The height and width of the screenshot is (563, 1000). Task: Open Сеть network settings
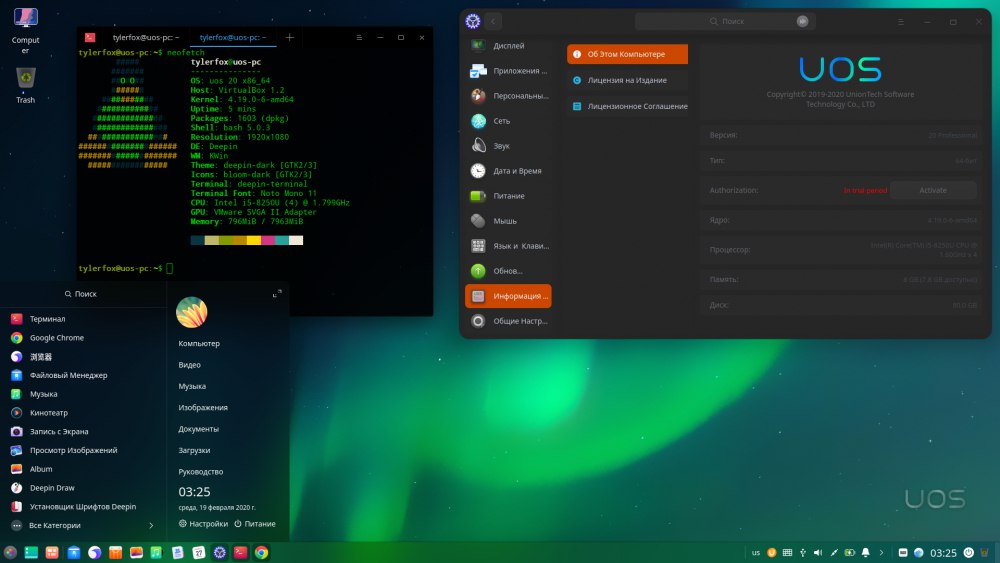click(508, 121)
